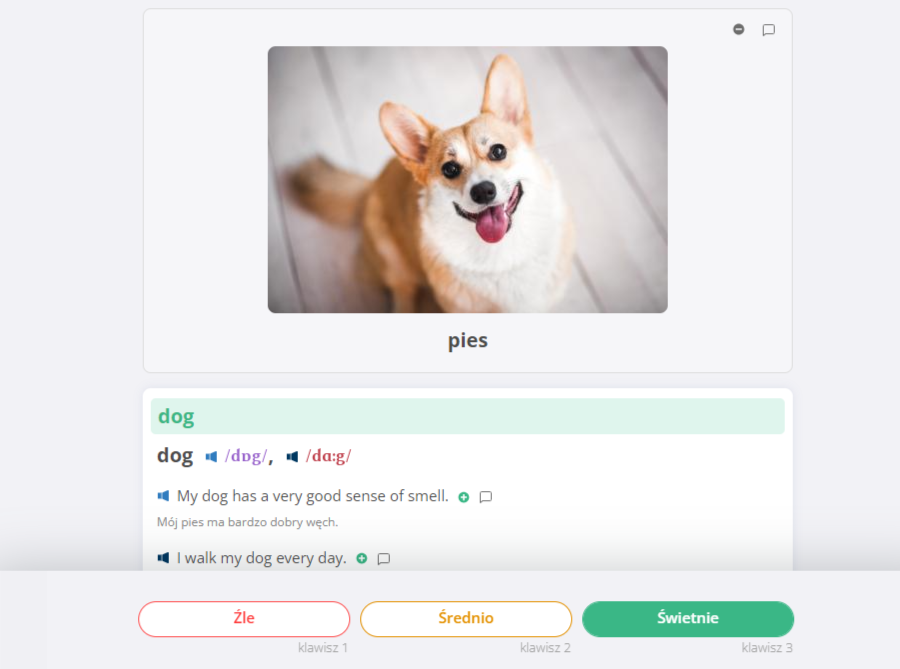
Task: Click the translation 'Mój pies ma bardzo dobry węch'
Action: (247, 522)
